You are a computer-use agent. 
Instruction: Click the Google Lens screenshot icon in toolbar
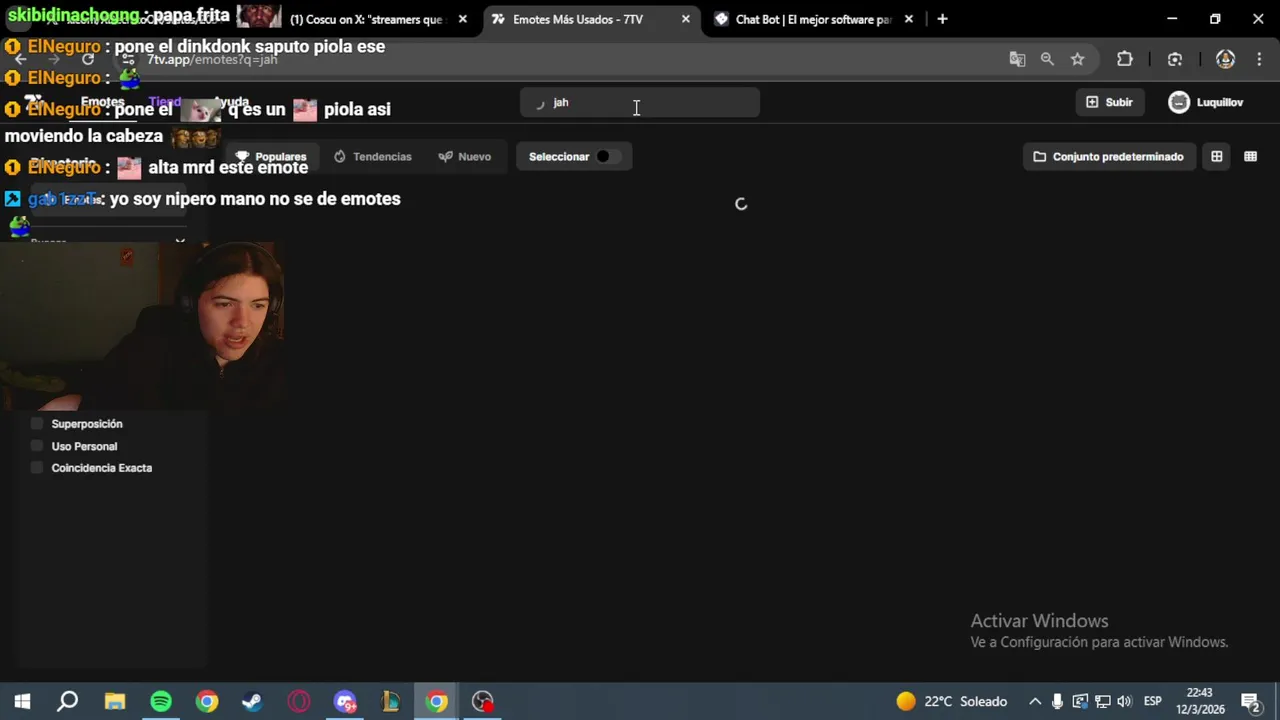click(1175, 59)
